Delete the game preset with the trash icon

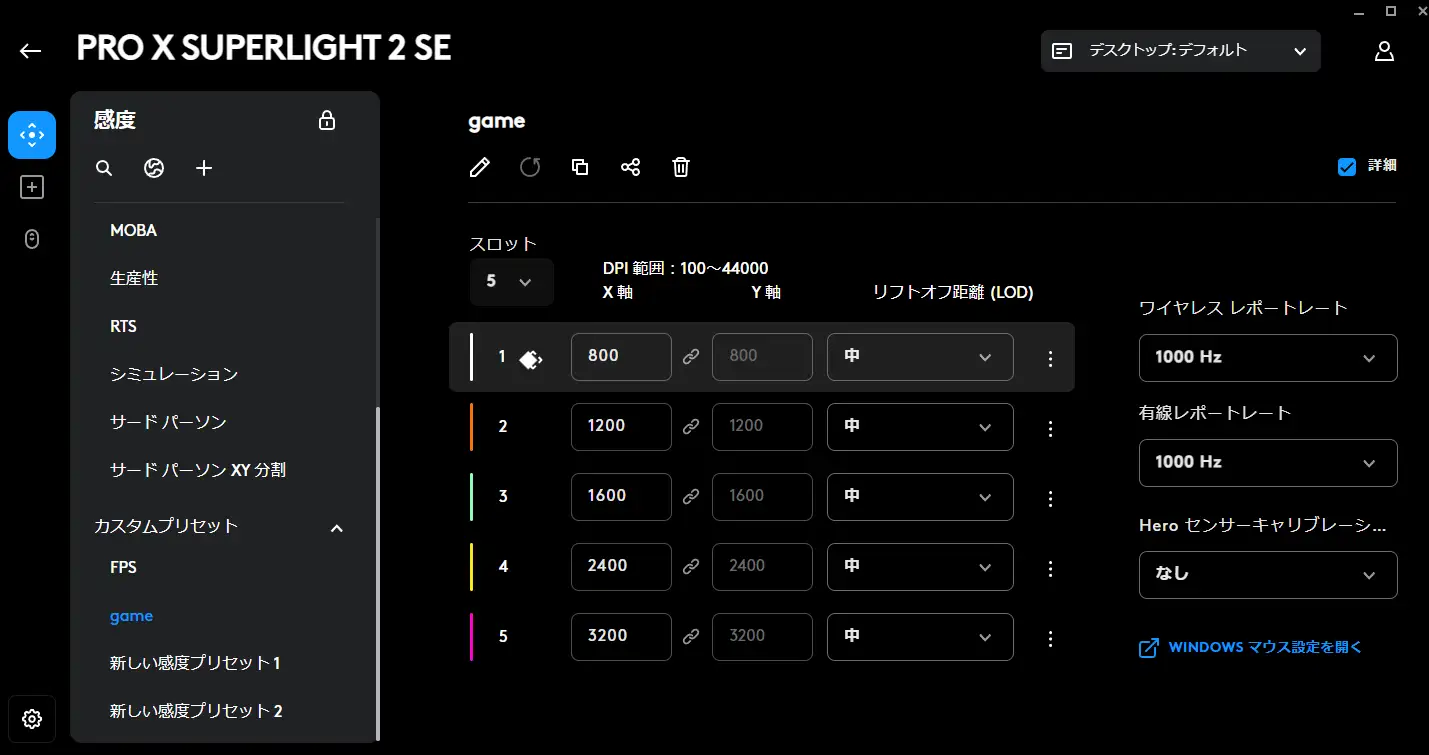click(681, 167)
